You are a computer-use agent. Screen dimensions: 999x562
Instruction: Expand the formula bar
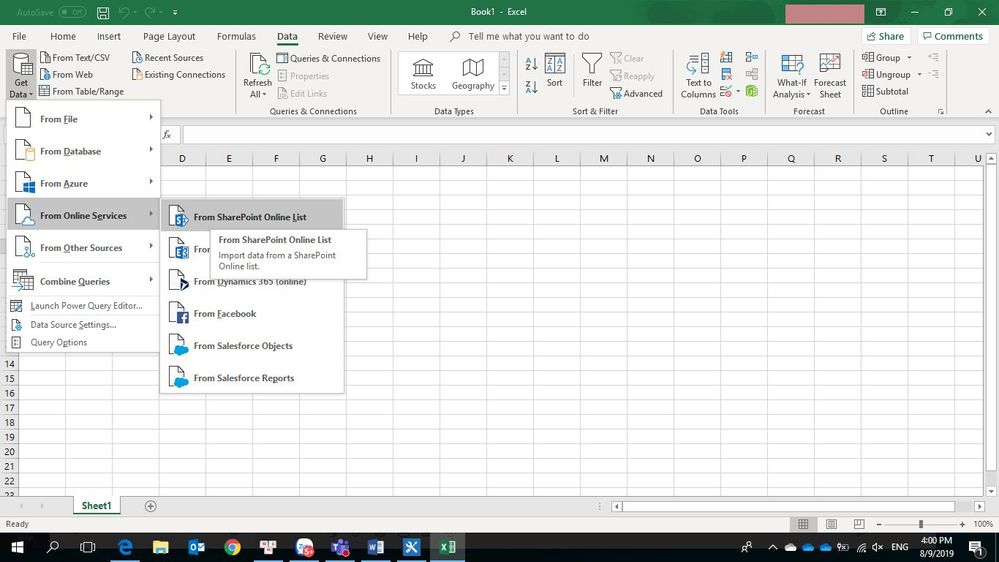coord(989,134)
